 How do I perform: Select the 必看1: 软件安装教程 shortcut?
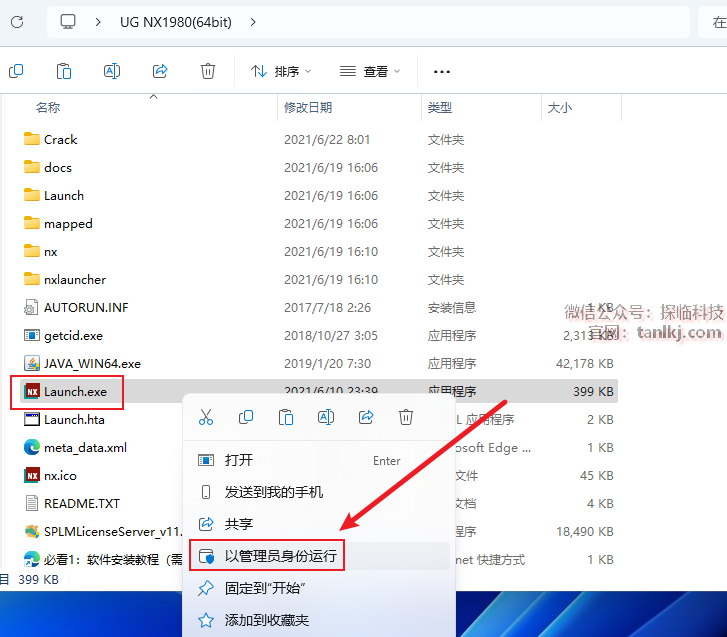113,560
